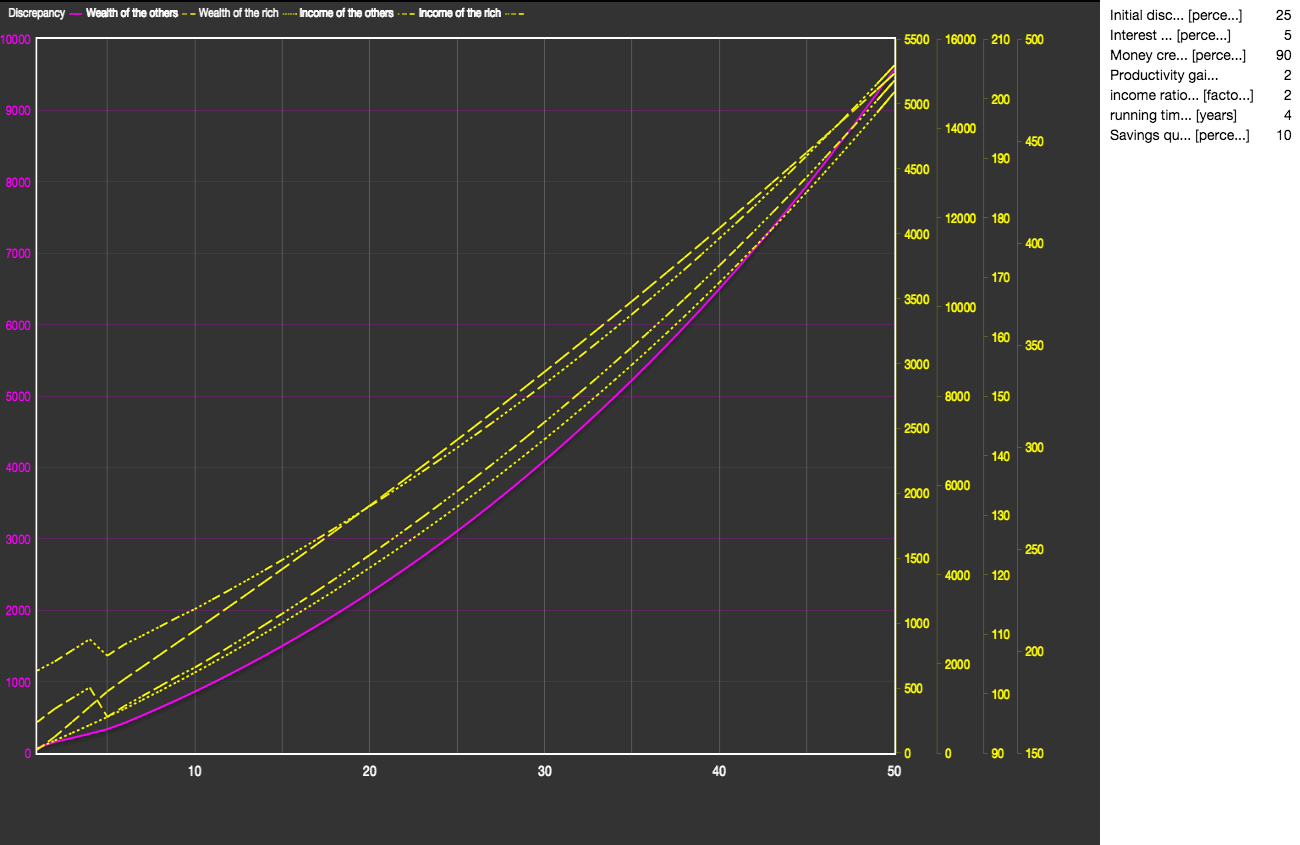This screenshot has height=845, width=1300.
Task: Select the Income of the rich legend entry
Action: 459,13
